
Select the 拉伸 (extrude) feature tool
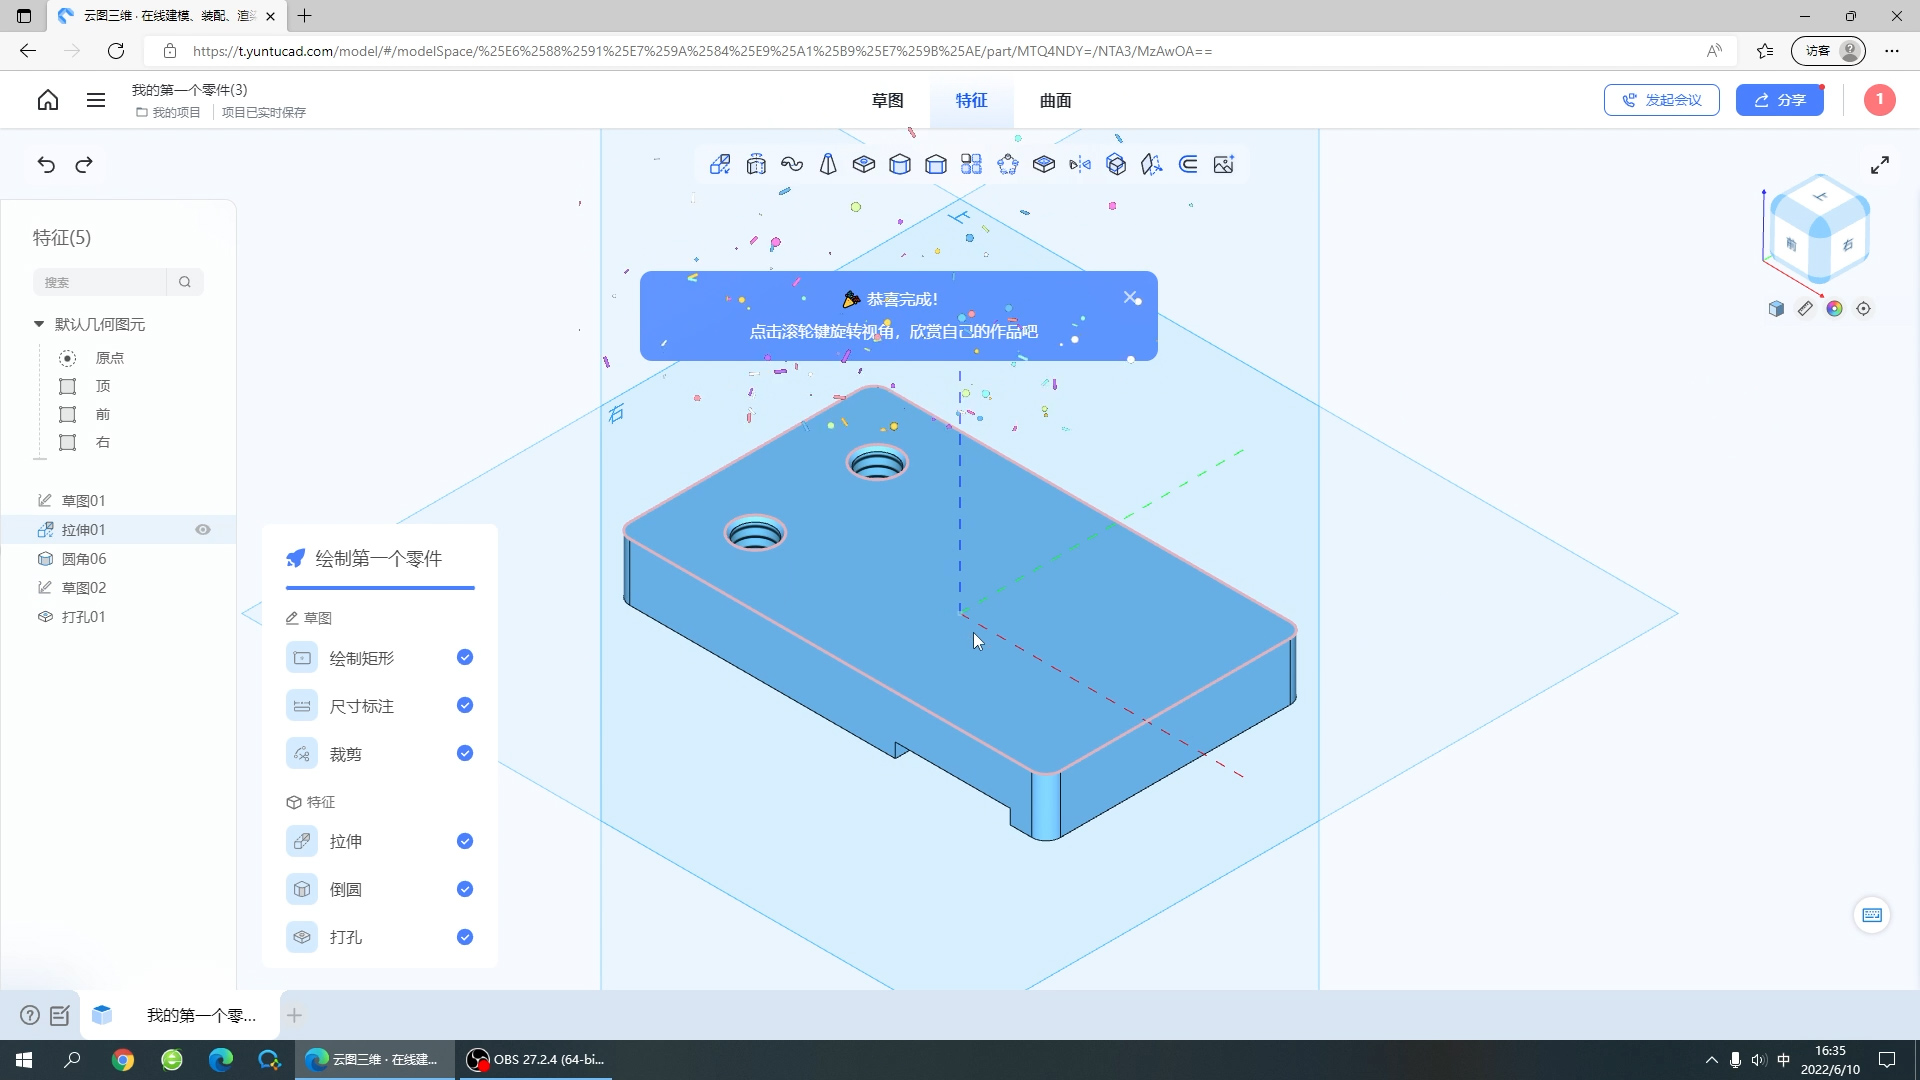tap(720, 164)
